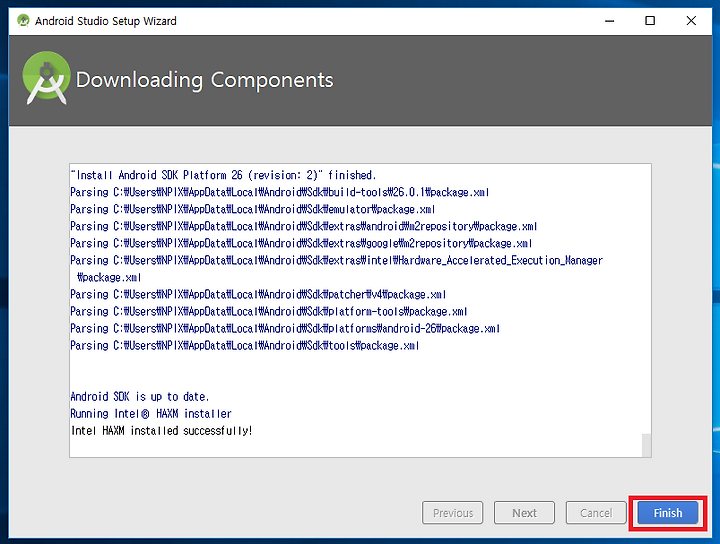720x544 pixels.
Task: Click the Android Studio title bar icon
Action: click(23, 21)
